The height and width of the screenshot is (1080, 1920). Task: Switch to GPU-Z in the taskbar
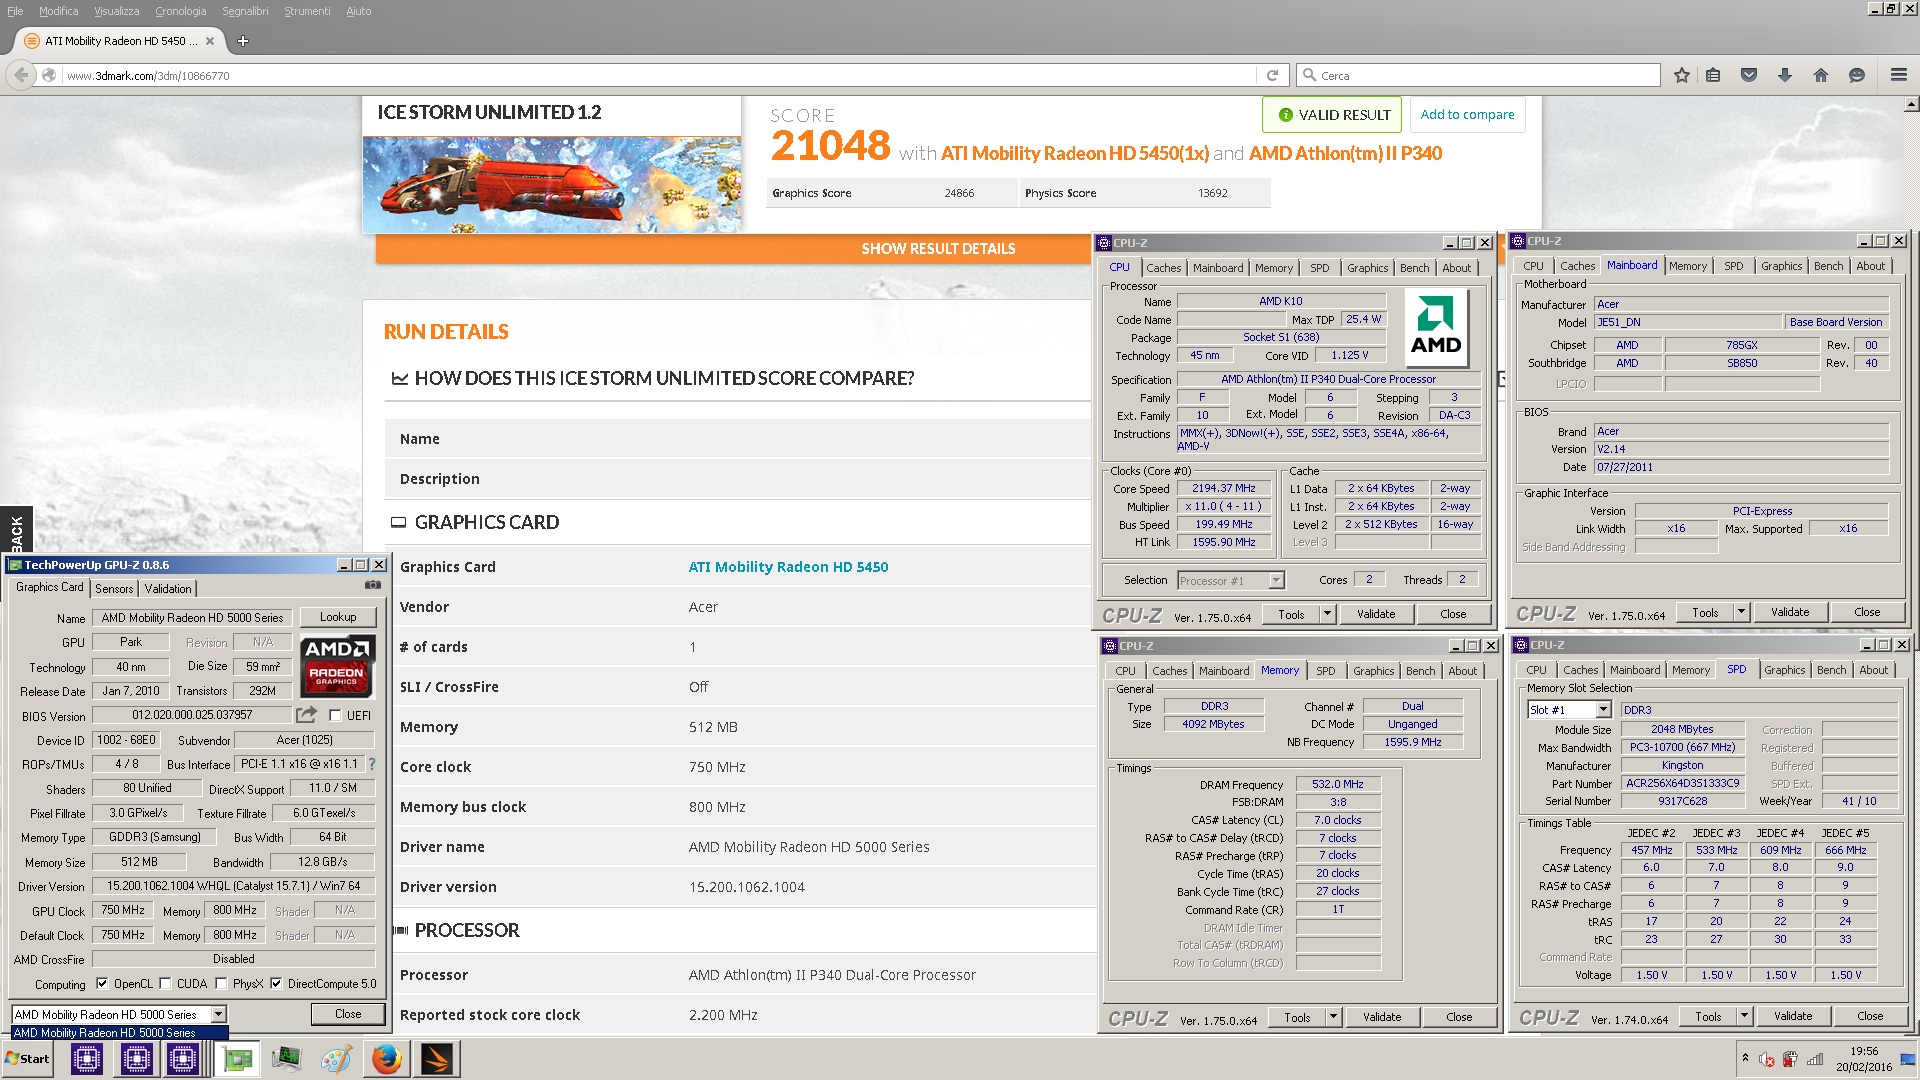(x=238, y=1059)
